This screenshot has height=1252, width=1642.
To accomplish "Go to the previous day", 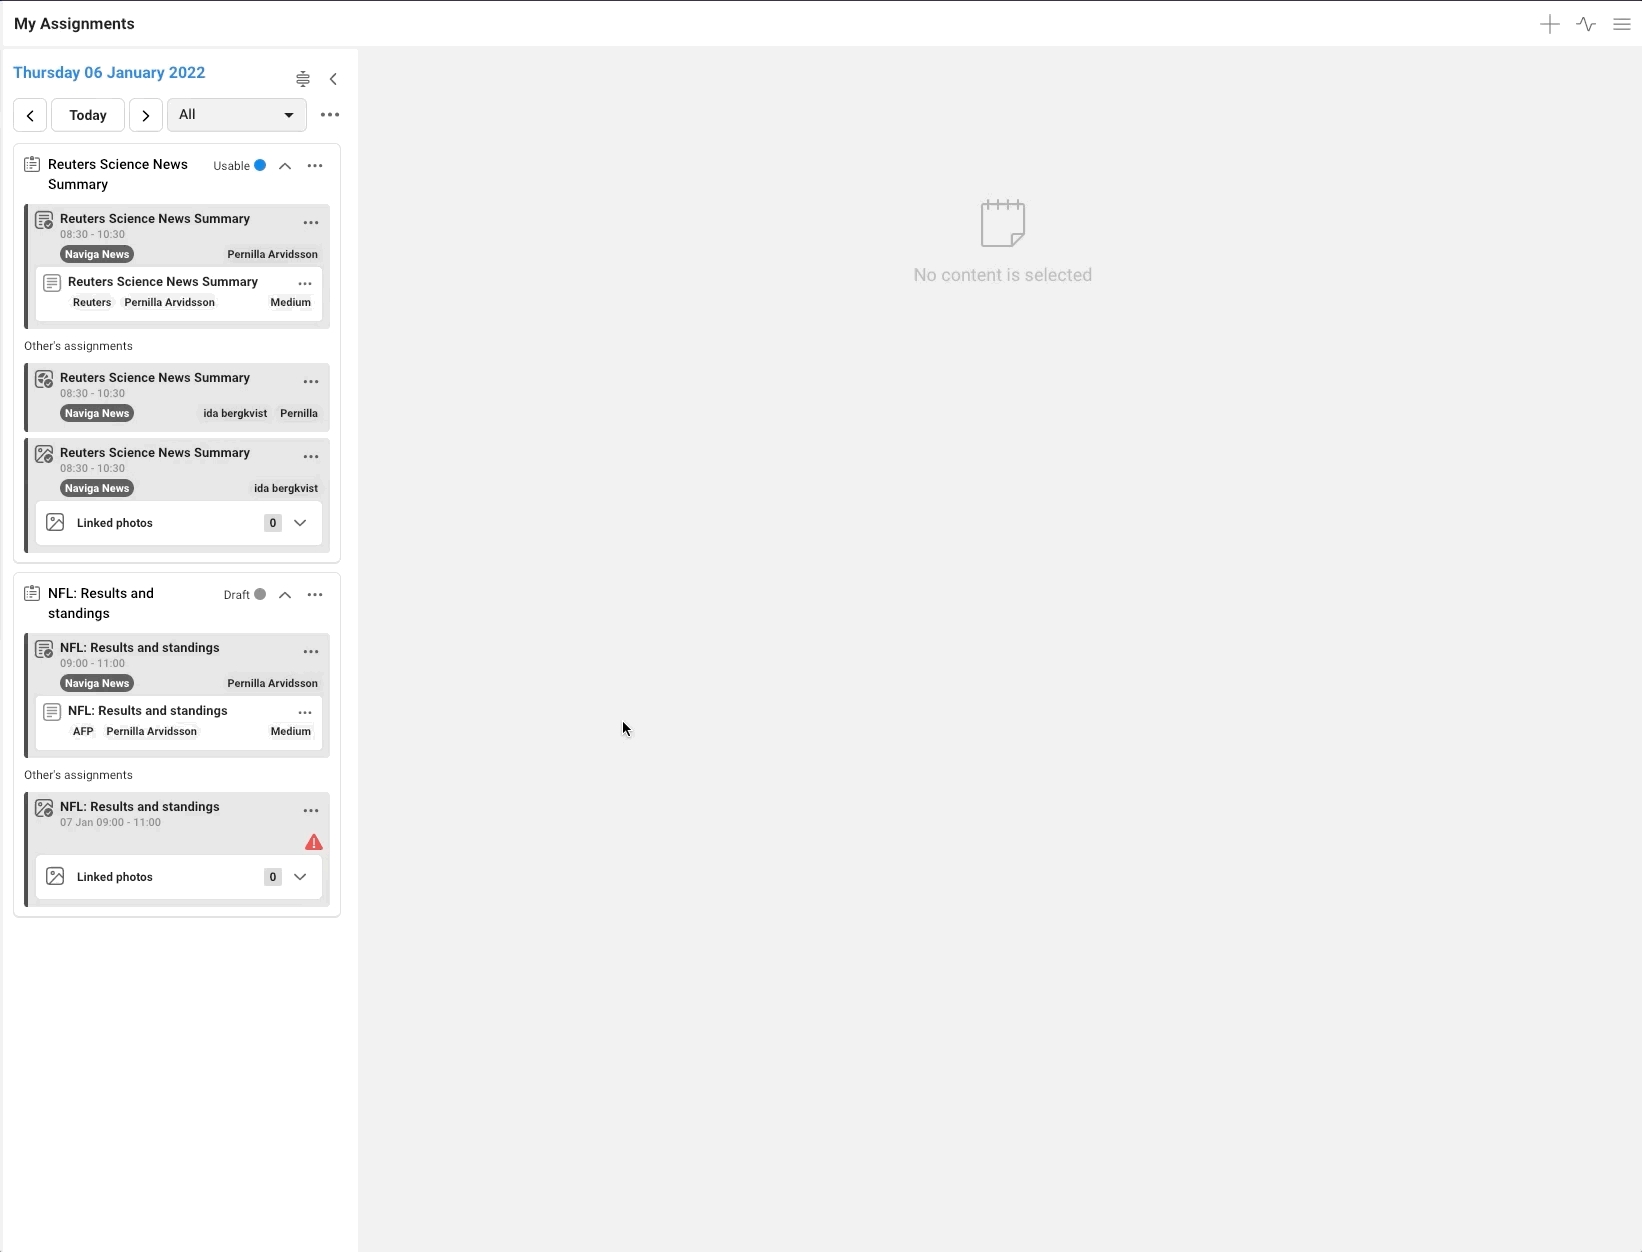I will [x=30, y=115].
